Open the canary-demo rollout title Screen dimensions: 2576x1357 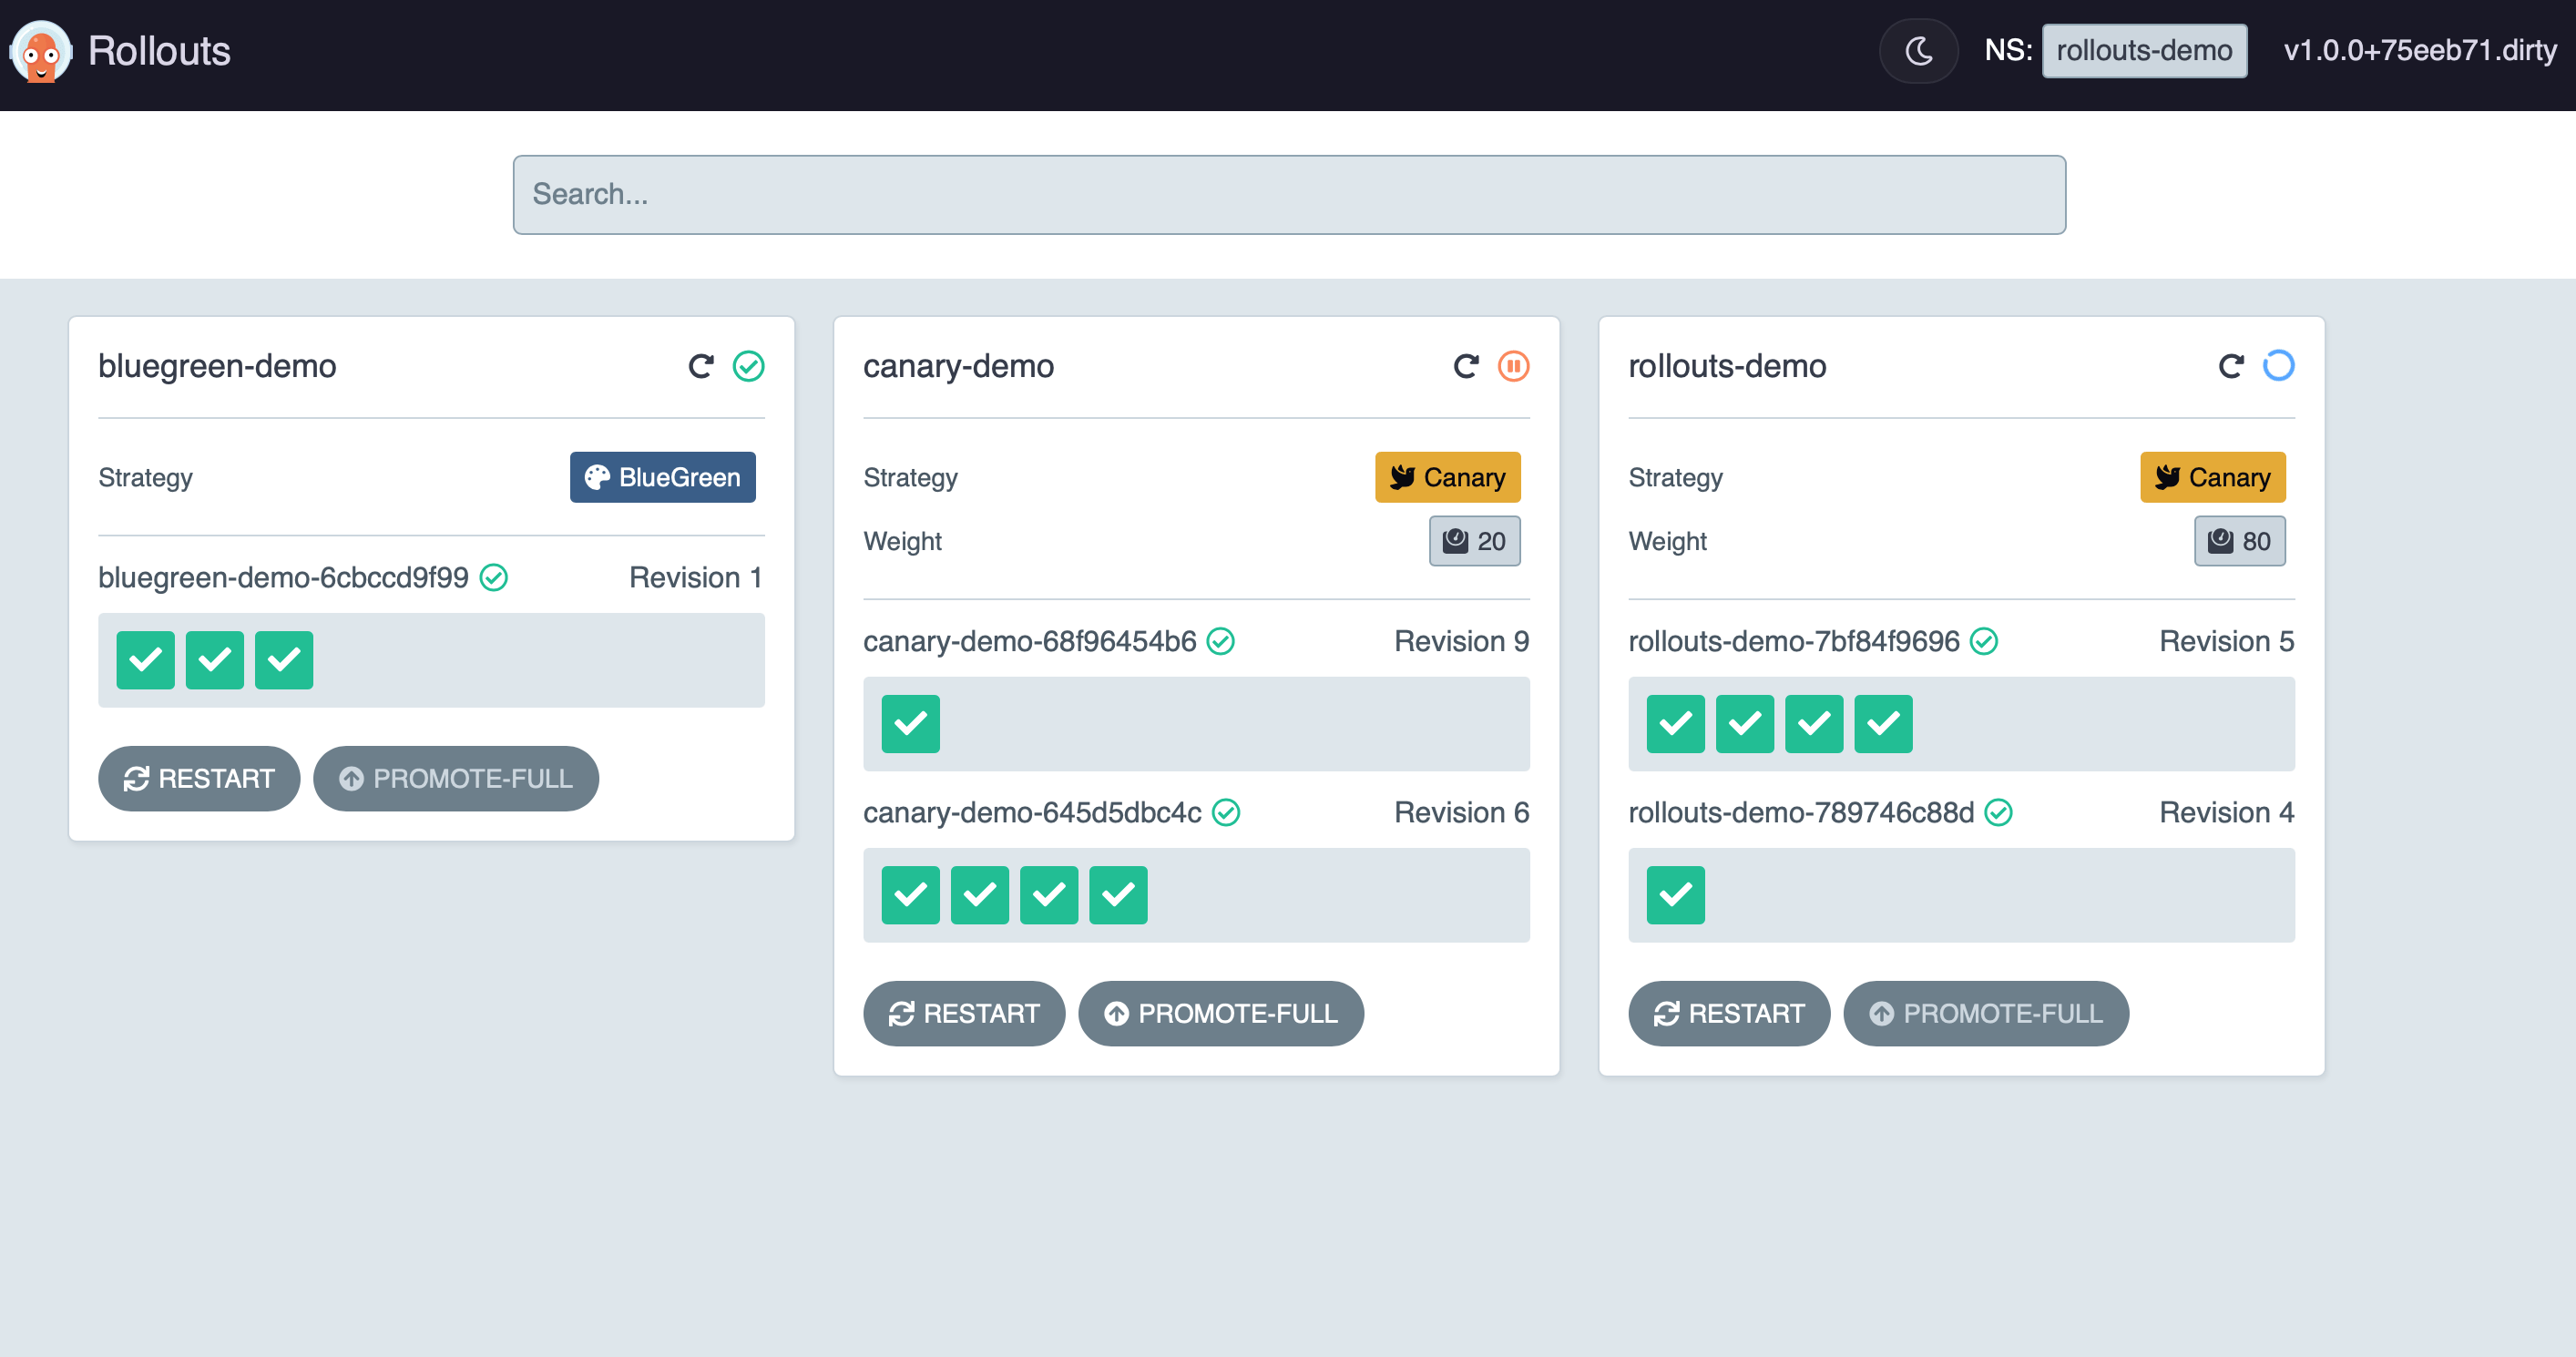pyautogui.click(x=958, y=366)
